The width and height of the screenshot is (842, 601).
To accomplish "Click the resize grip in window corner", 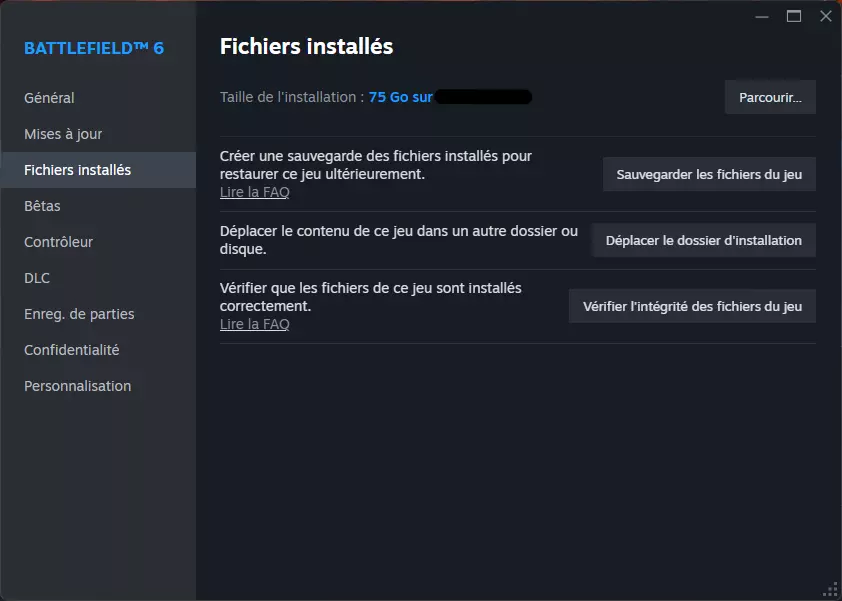I will pyautogui.click(x=830, y=589).
